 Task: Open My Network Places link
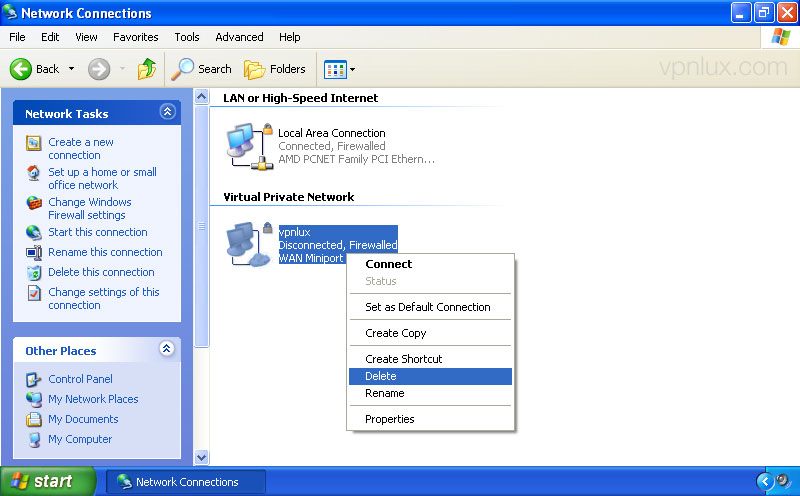click(93, 399)
